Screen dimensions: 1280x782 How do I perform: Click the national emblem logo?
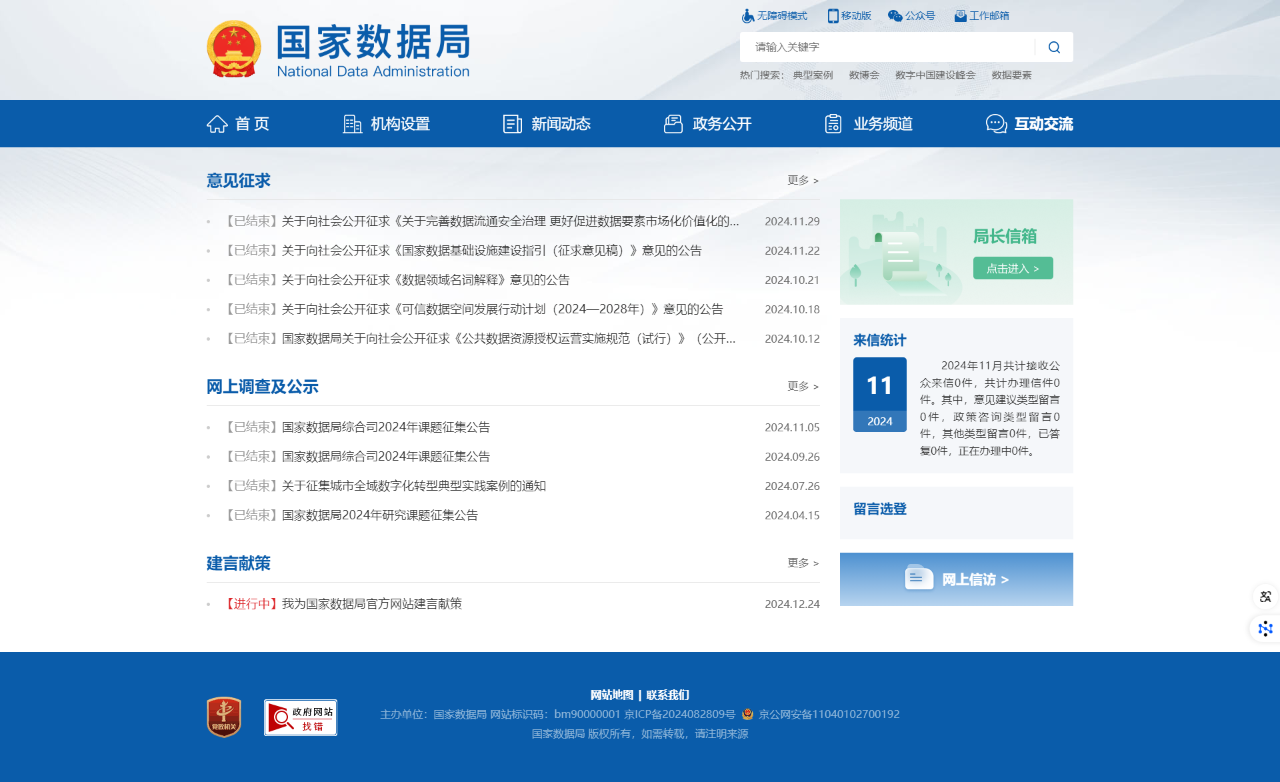coord(234,49)
